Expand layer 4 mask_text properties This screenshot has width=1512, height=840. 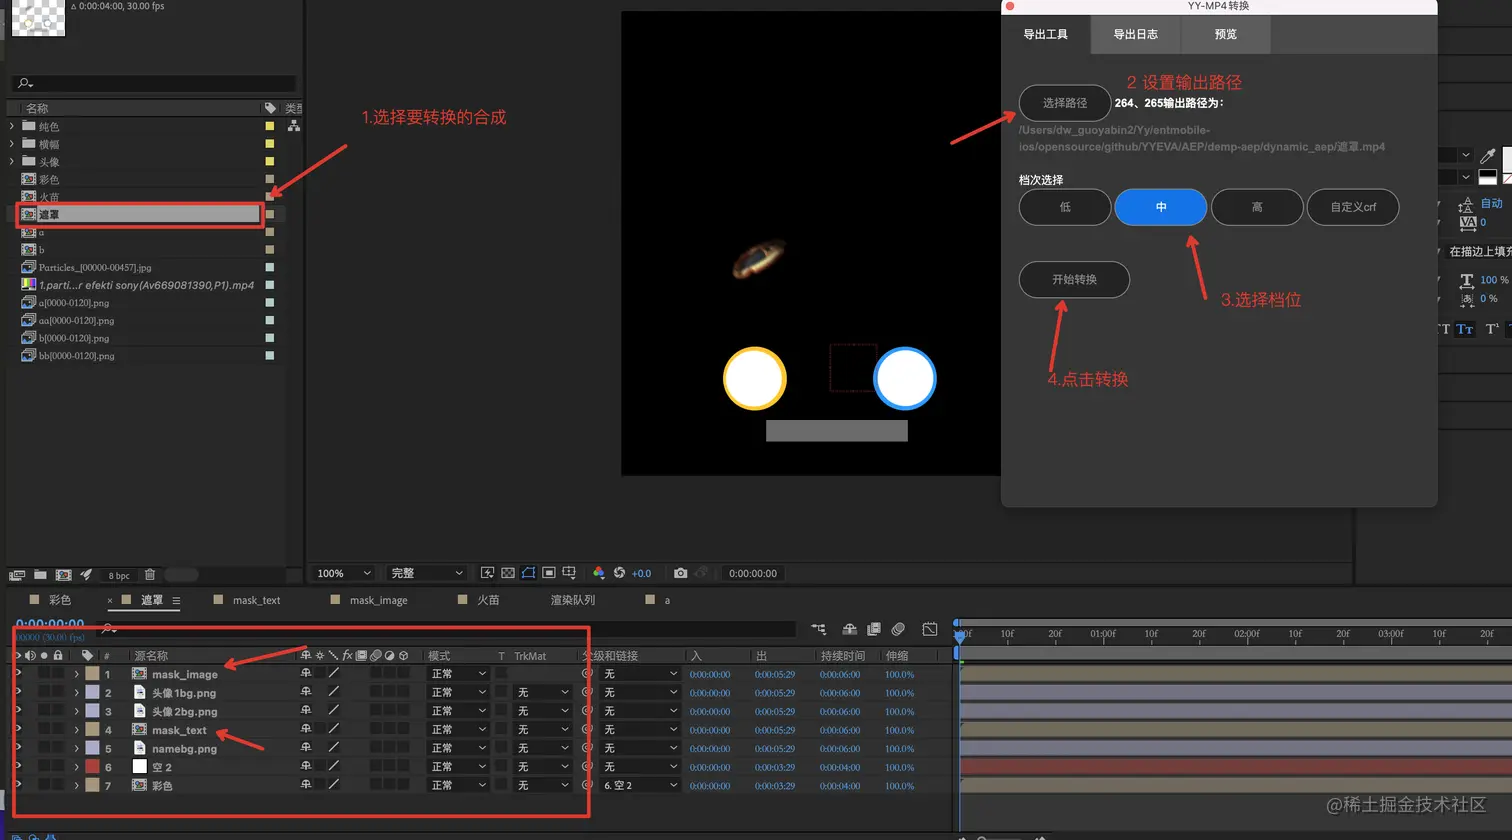click(77, 730)
